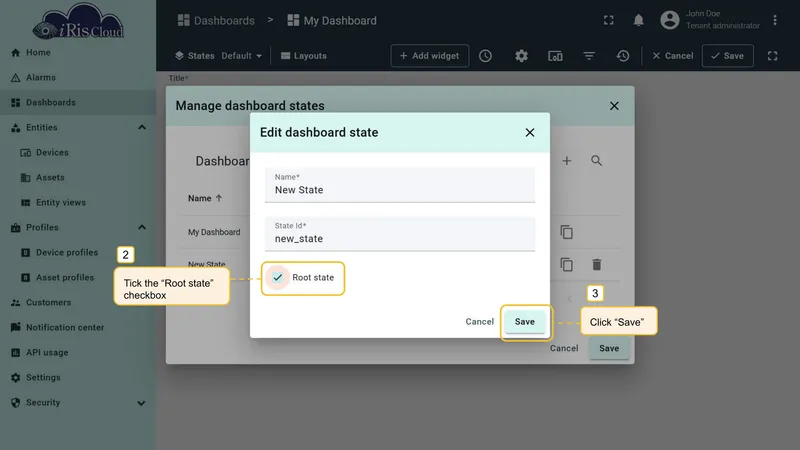This screenshot has width=800, height=450.
Task: Tick the Root state checkbox
Action: pyautogui.click(x=278, y=278)
